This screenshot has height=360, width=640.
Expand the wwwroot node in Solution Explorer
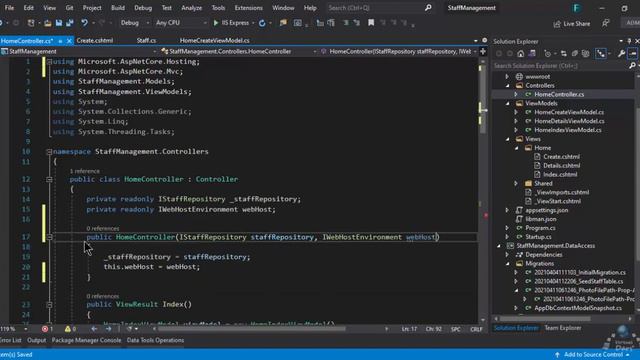pyautogui.click(x=507, y=77)
